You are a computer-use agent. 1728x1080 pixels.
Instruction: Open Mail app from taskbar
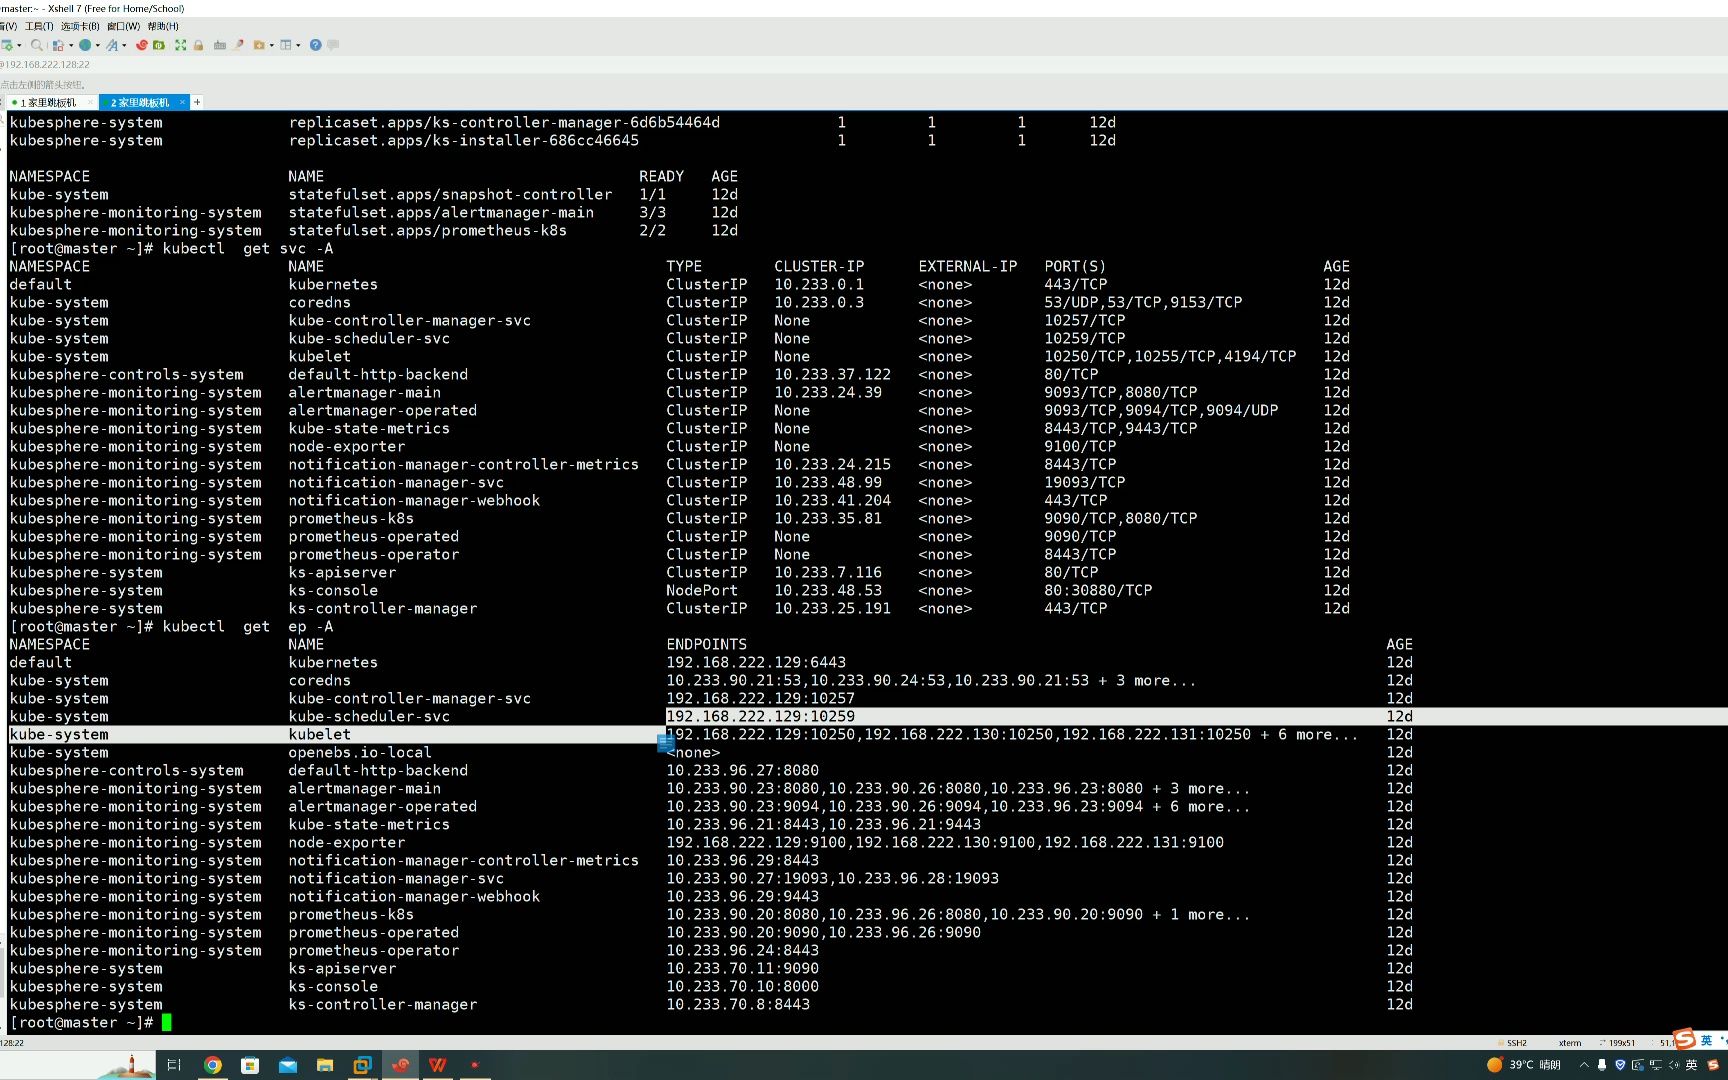click(288, 1065)
